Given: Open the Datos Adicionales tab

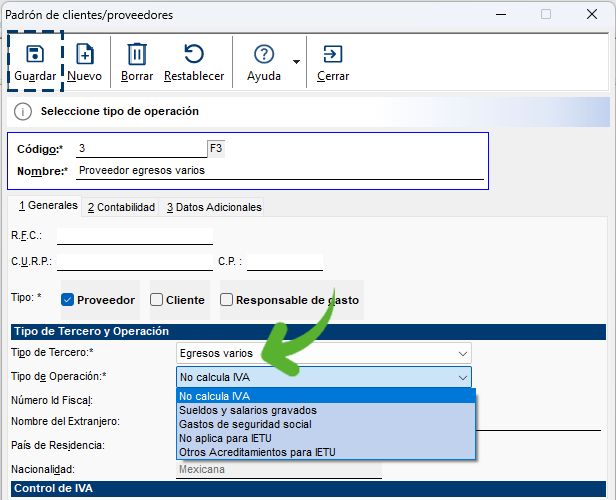Looking at the screenshot, I should pos(214,207).
